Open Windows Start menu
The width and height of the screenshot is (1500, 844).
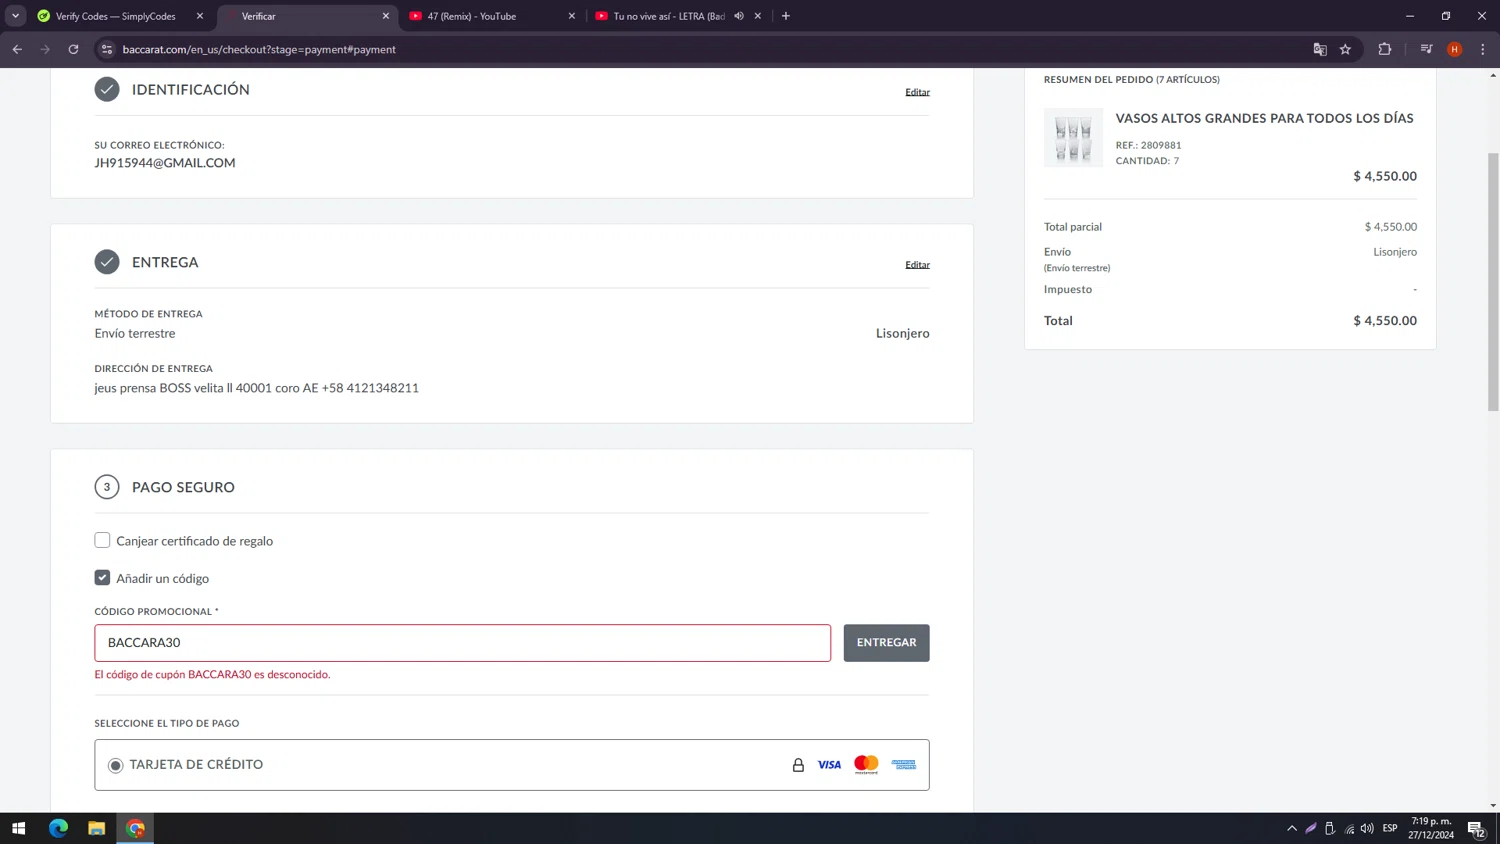tap(18, 828)
